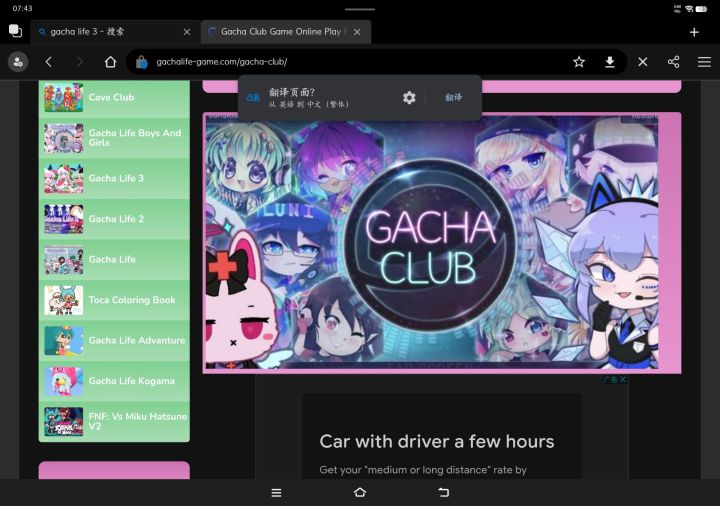Open translation settings gear icon
The image size is (720, 506).
pos(409,97)
